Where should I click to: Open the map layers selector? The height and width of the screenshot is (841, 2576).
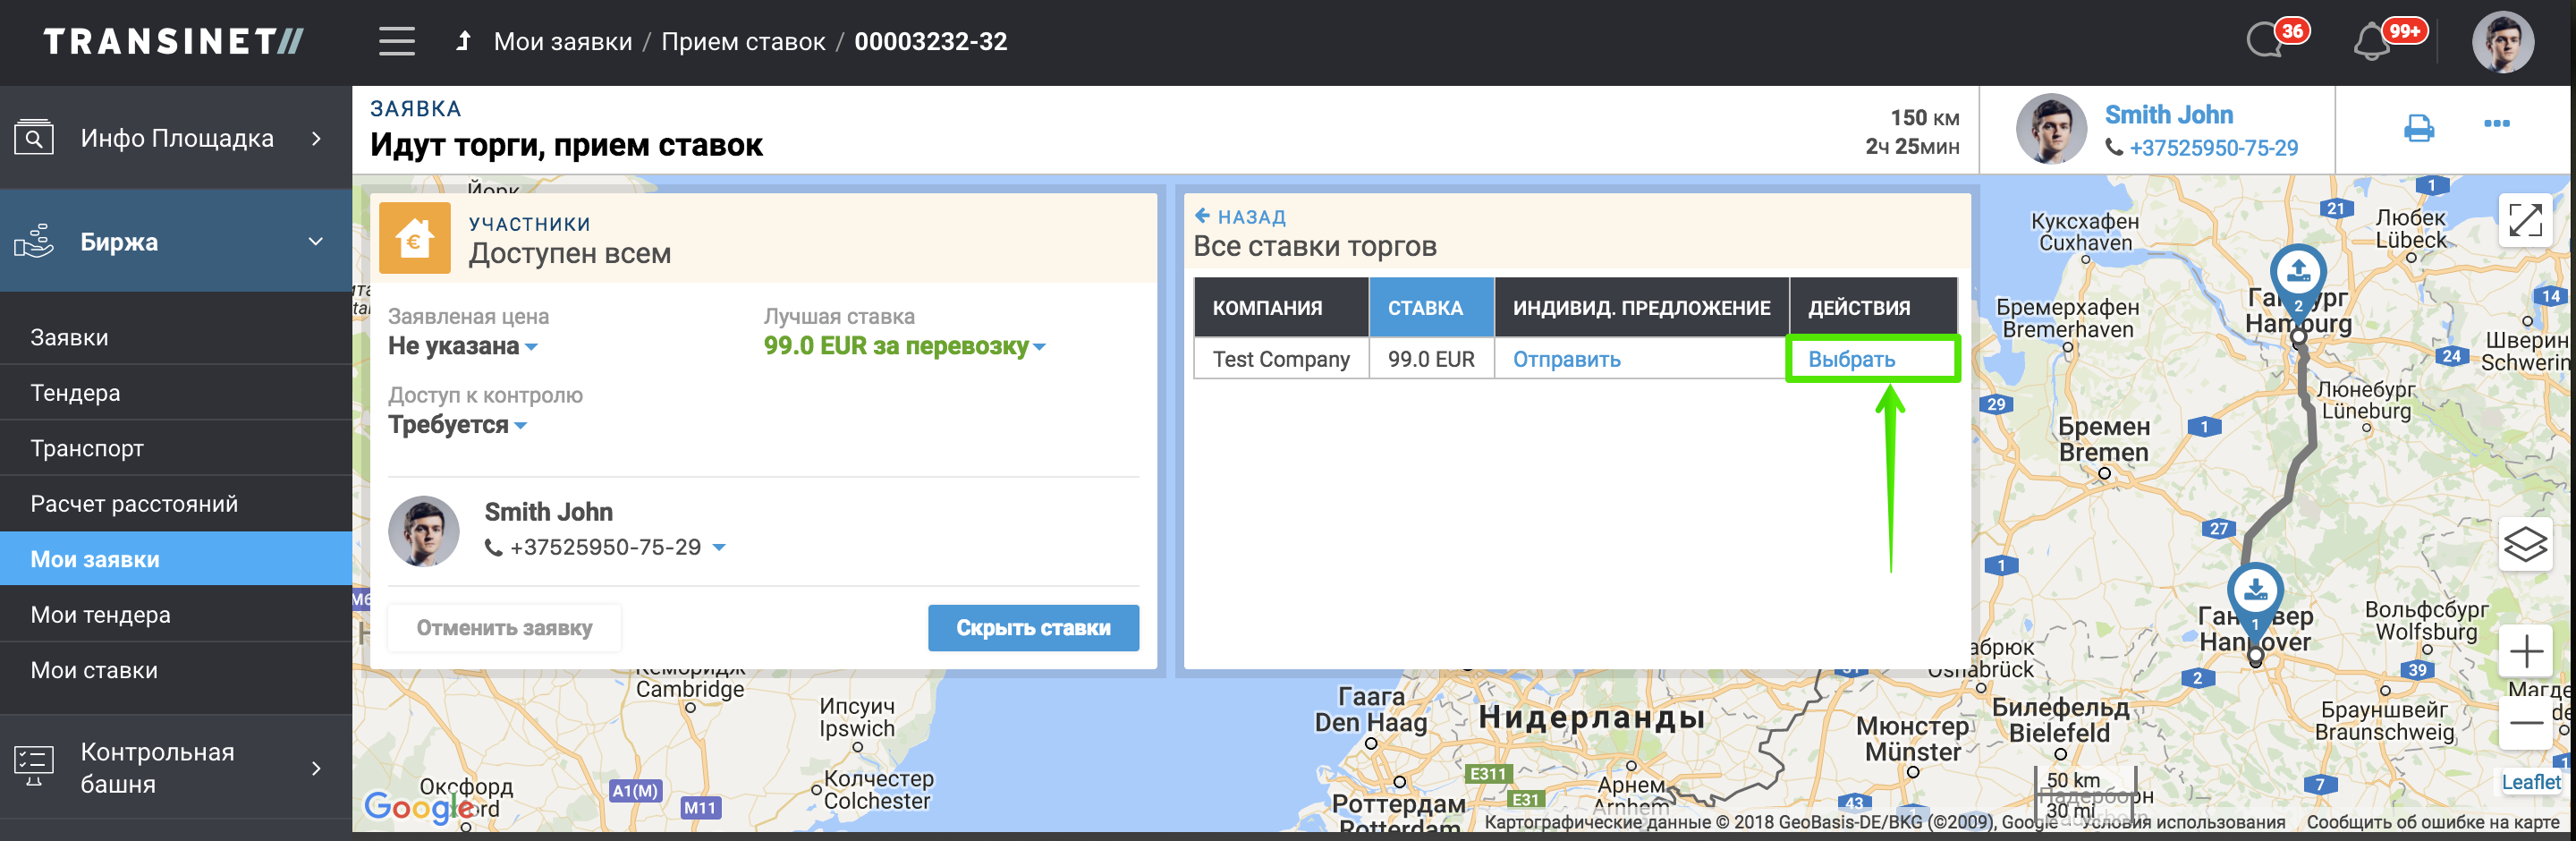(x=2524, y=545)
